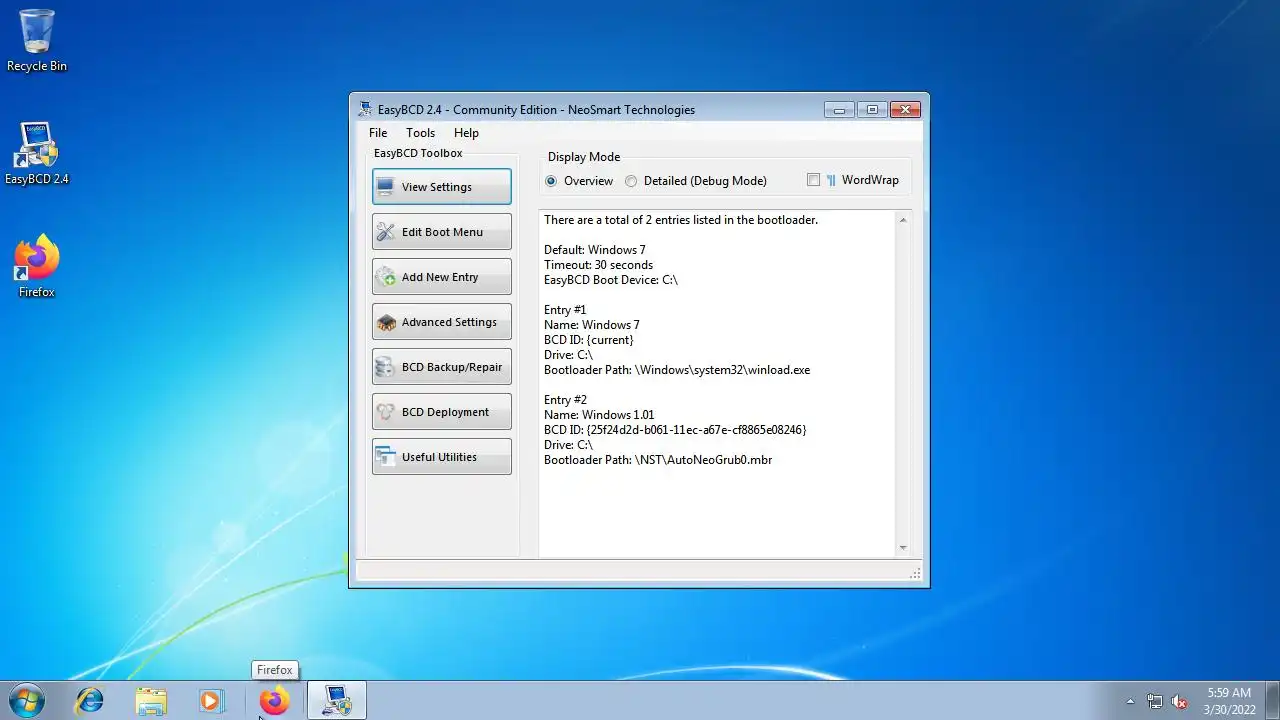Select the Recycle Bin desktop icon
This screenshot has width=1280, height=720.
37,42
